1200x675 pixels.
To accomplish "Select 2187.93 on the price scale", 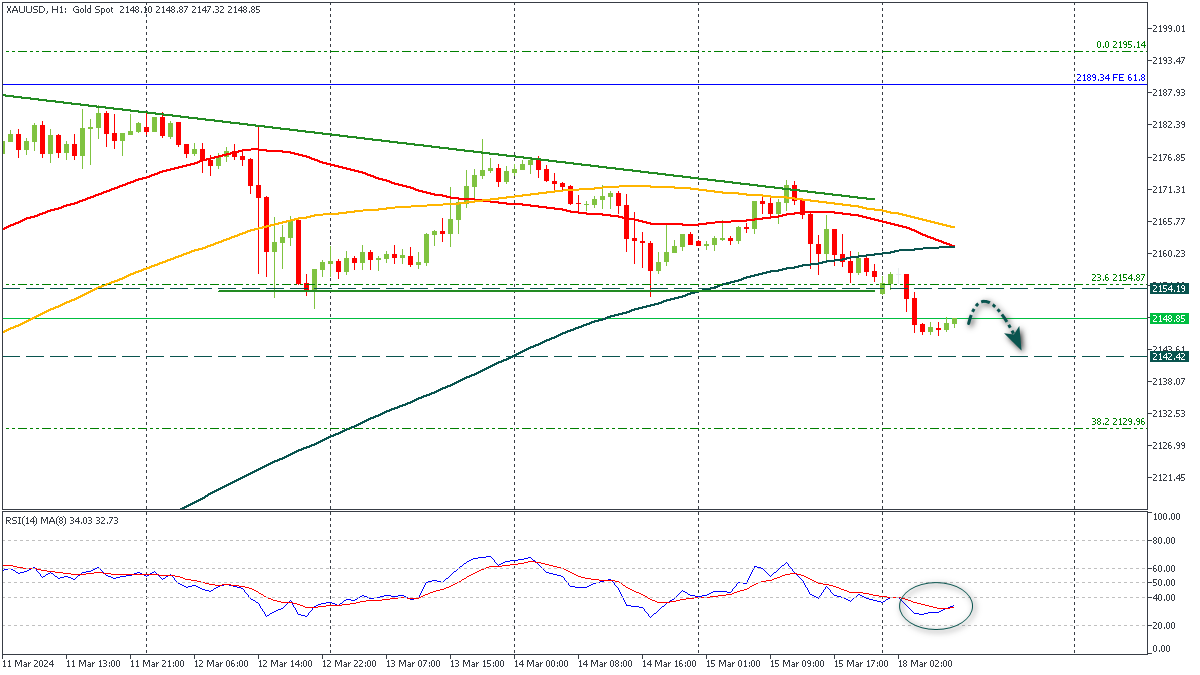I will click(x=1167, y=92).
